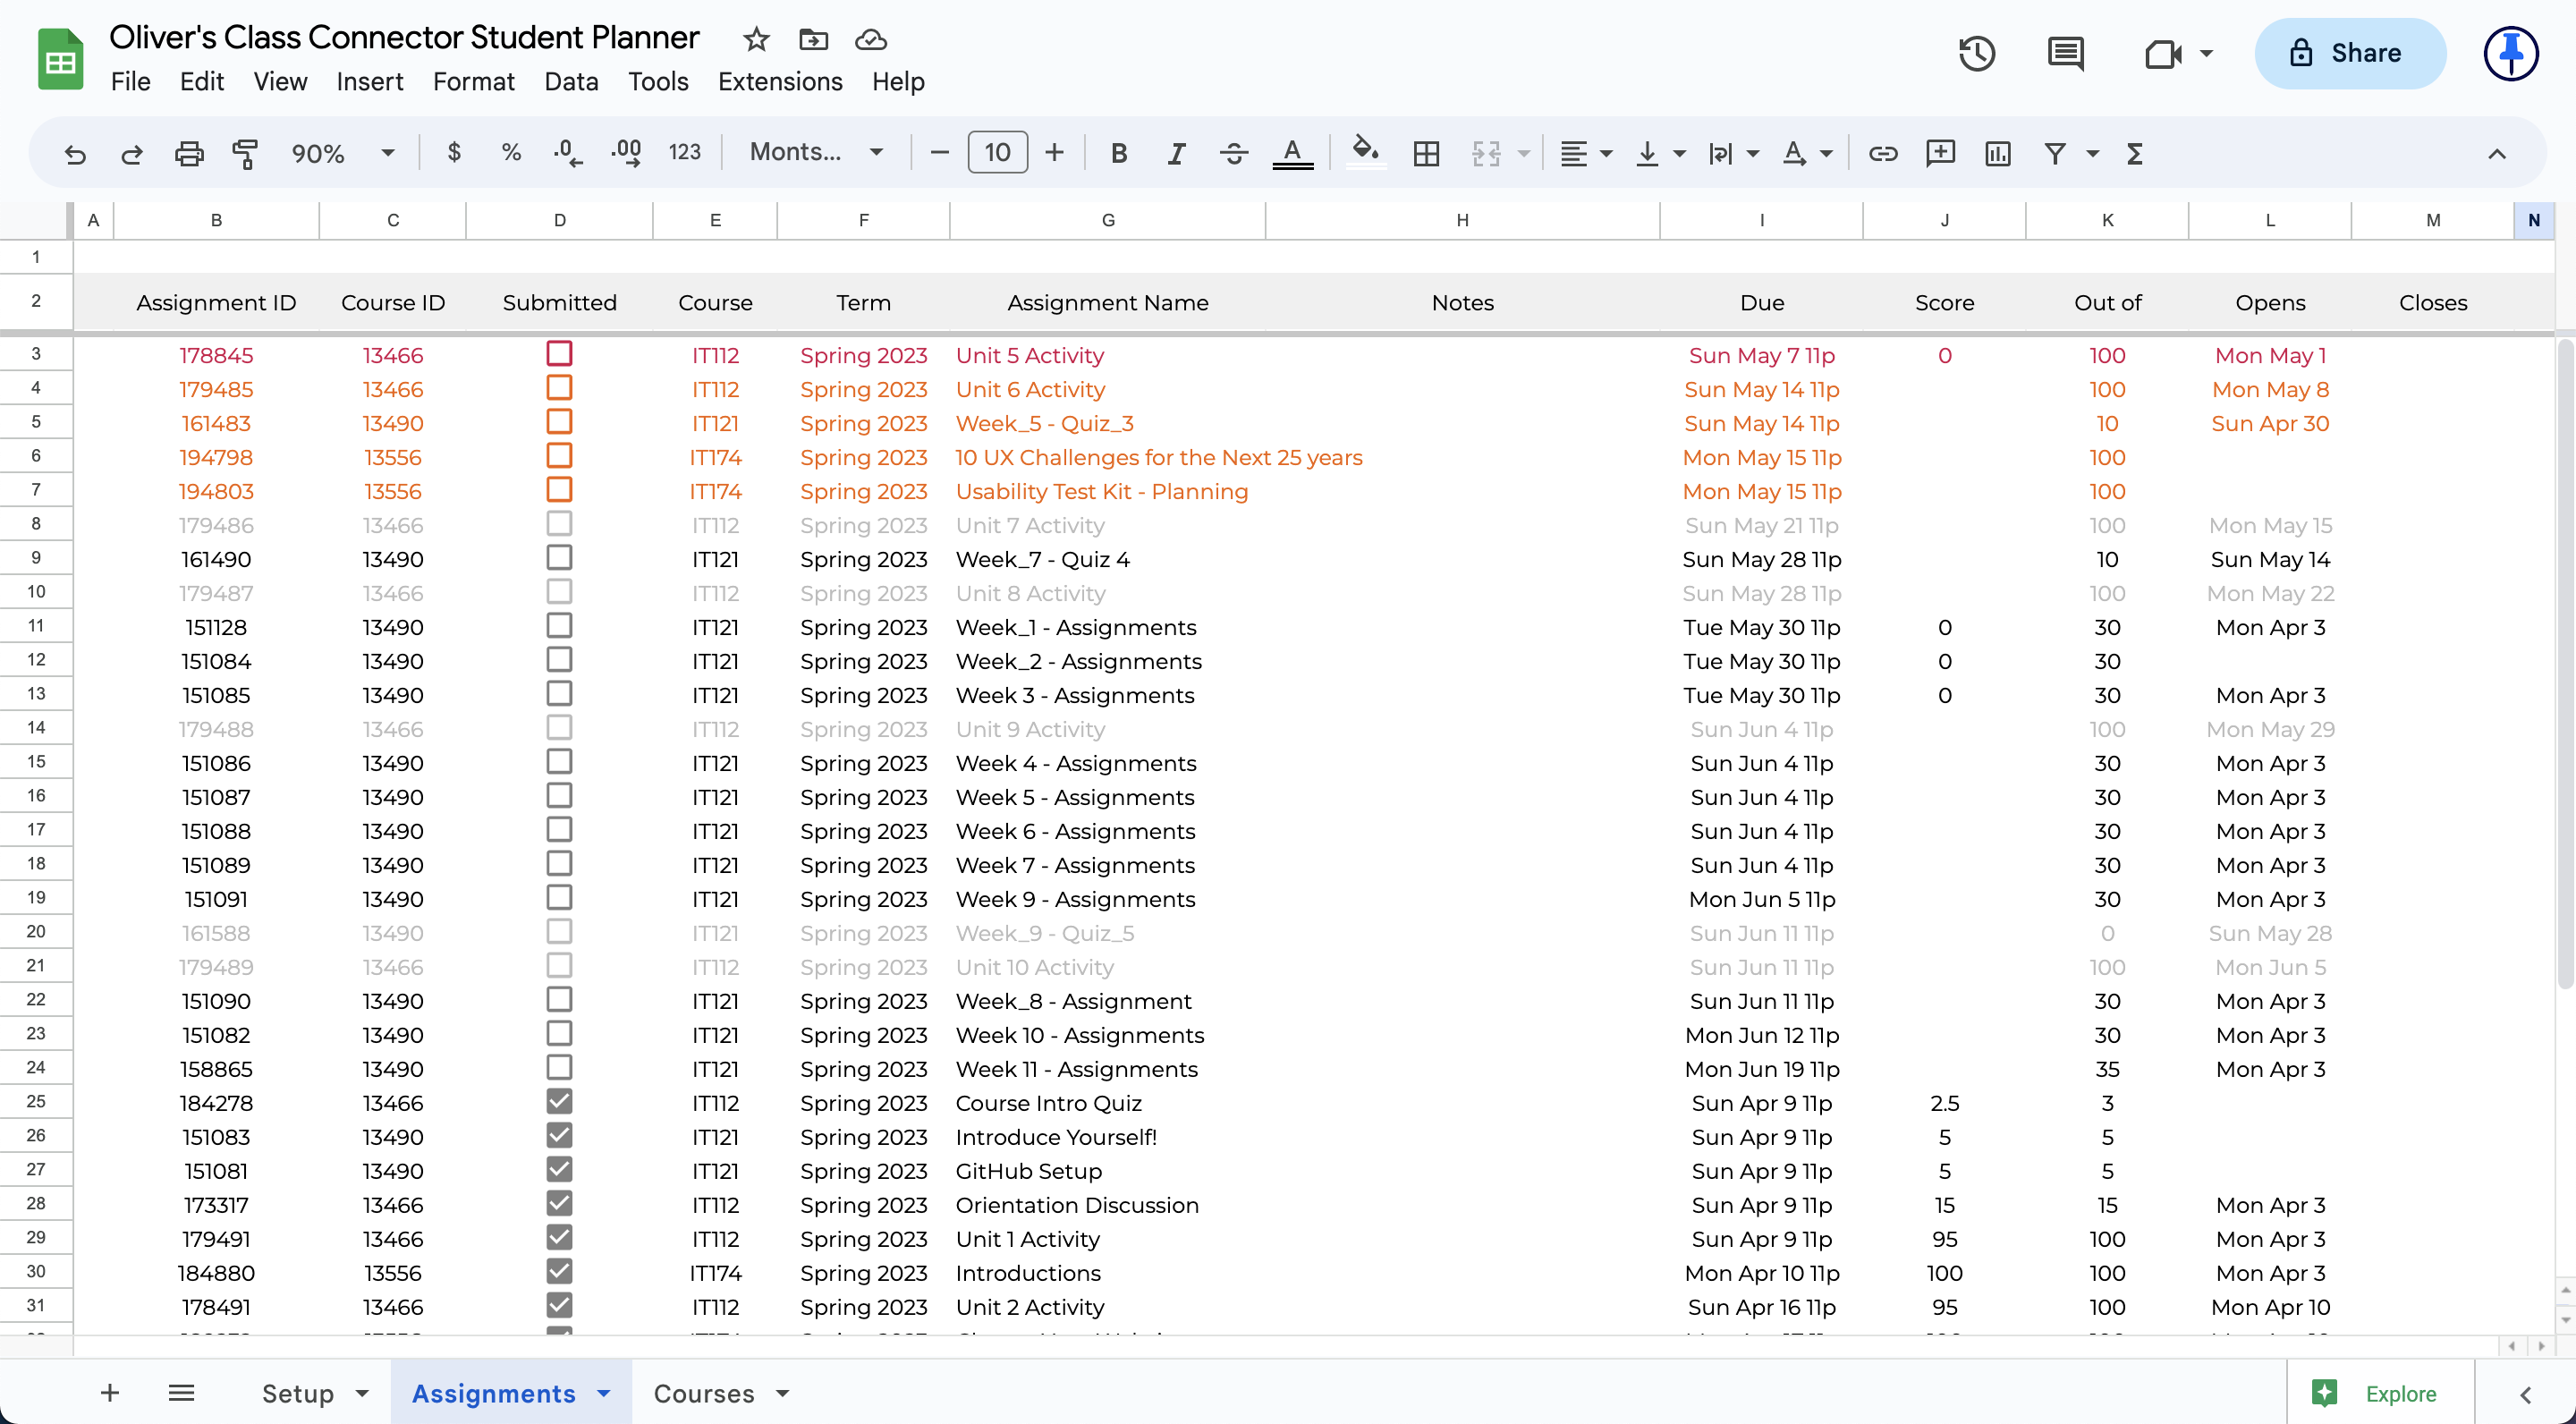Screen dimensions: 2576x1424
Task: Apply strikethrough formatting
Action: tap(1234, 153)
